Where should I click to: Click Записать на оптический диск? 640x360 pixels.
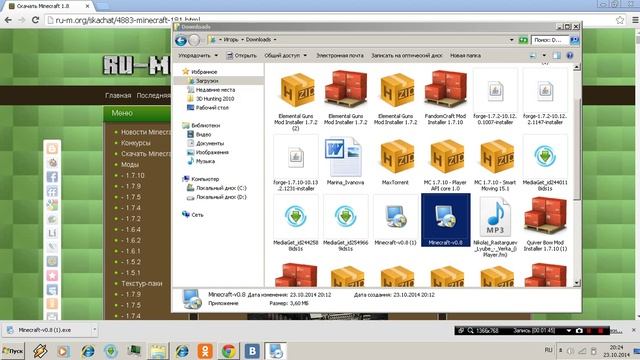coord(406,56)
